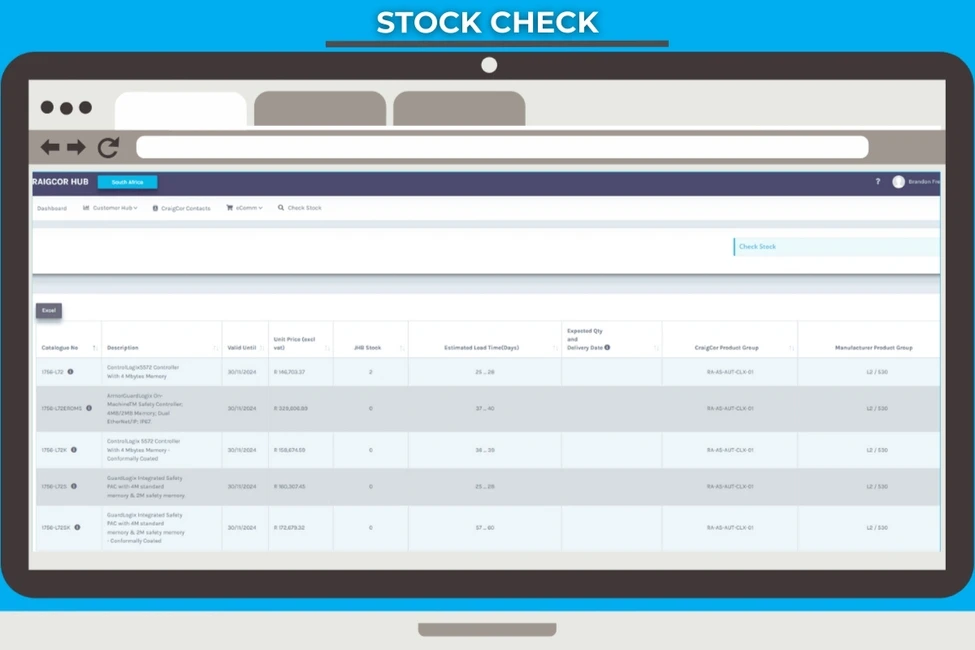Open info icon next to 1756-L72SK
This screenshot has height=650, width=975.
click(x=78, y=527)
